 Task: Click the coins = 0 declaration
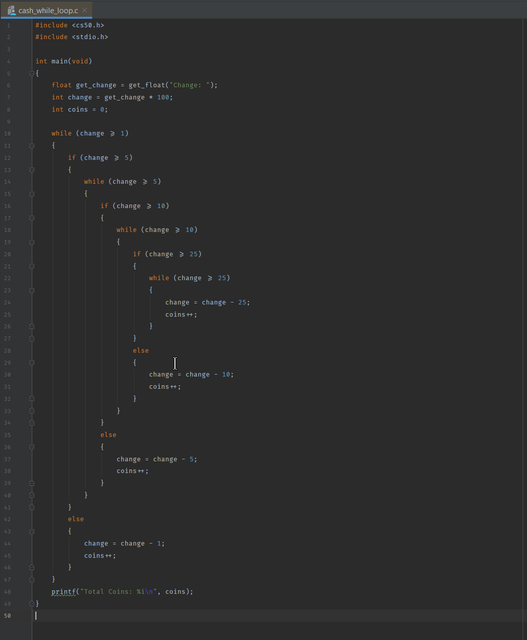pyautogui.click(x=80, y=109)
